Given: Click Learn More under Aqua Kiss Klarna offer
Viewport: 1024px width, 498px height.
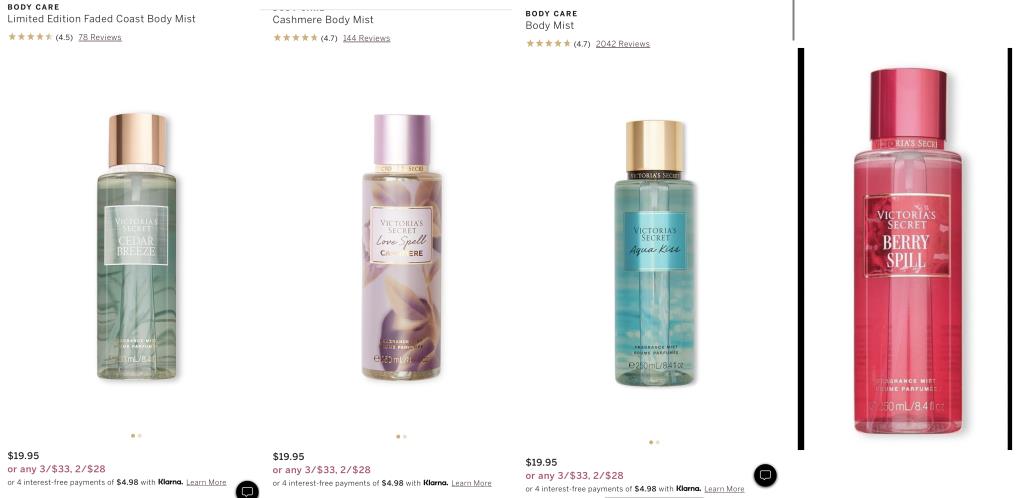Looking at the screenshot, I should click(x=724, y=489).
